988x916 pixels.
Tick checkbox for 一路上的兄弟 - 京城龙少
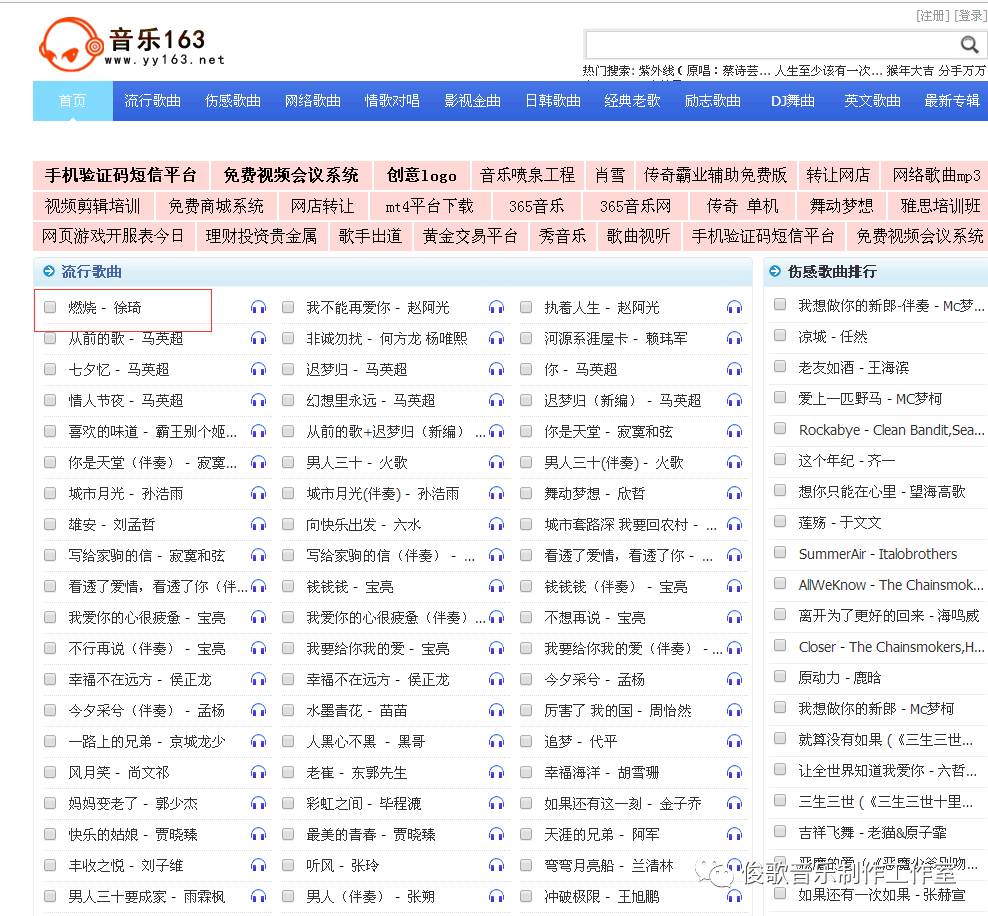(50, 741)
